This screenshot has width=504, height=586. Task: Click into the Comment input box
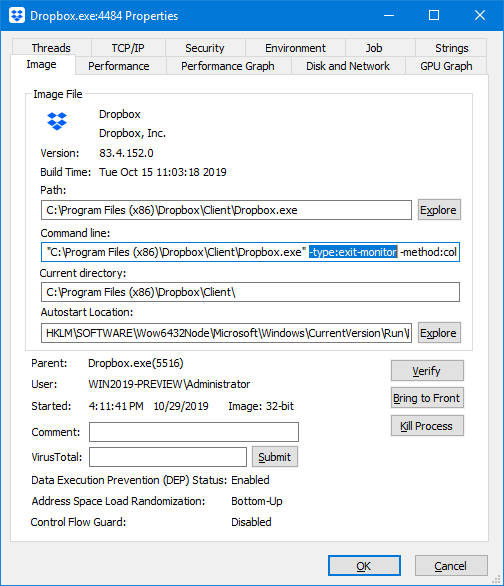[x=194, y=432]
